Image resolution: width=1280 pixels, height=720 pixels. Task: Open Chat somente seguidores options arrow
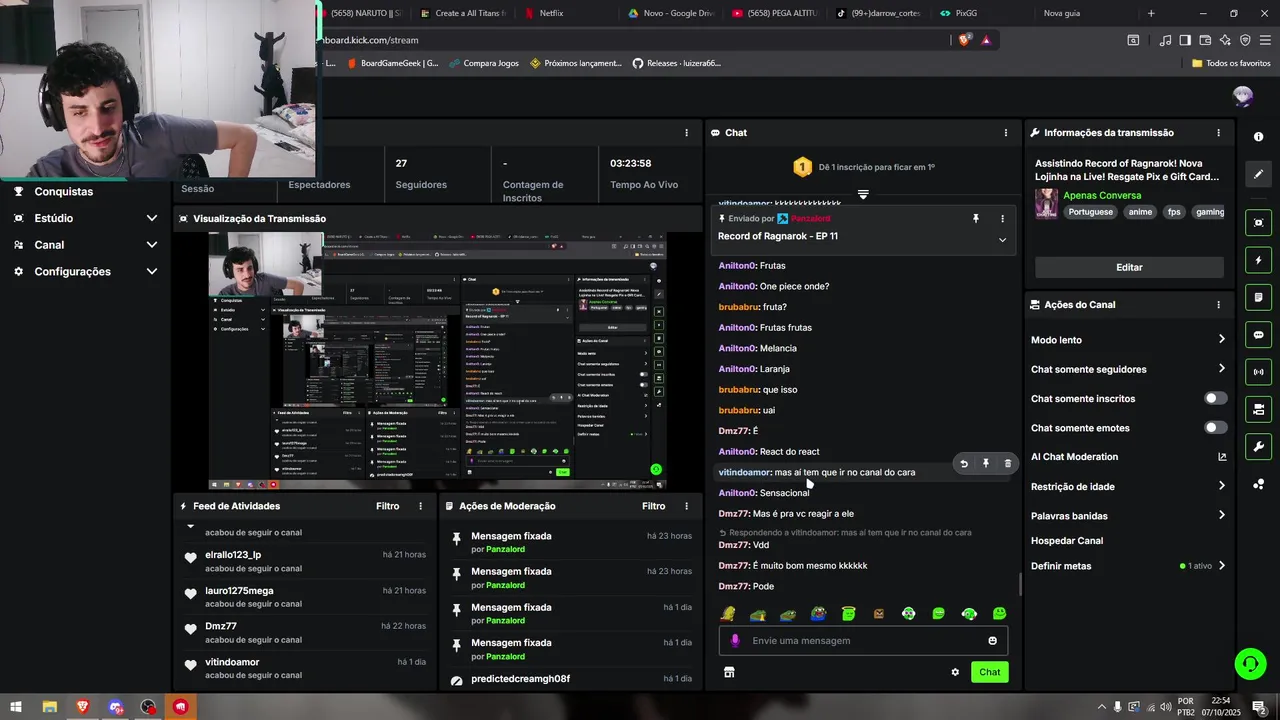point(1221,369)
